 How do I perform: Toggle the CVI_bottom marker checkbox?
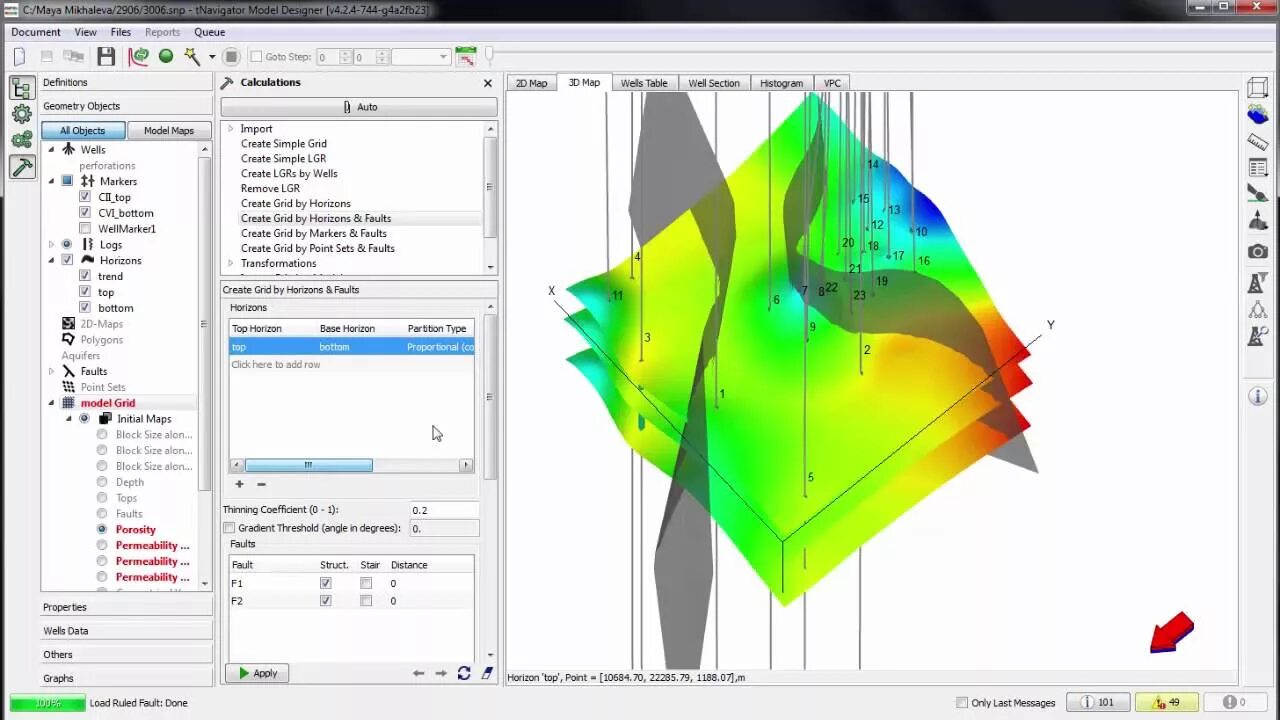click(x=85, y=213)
